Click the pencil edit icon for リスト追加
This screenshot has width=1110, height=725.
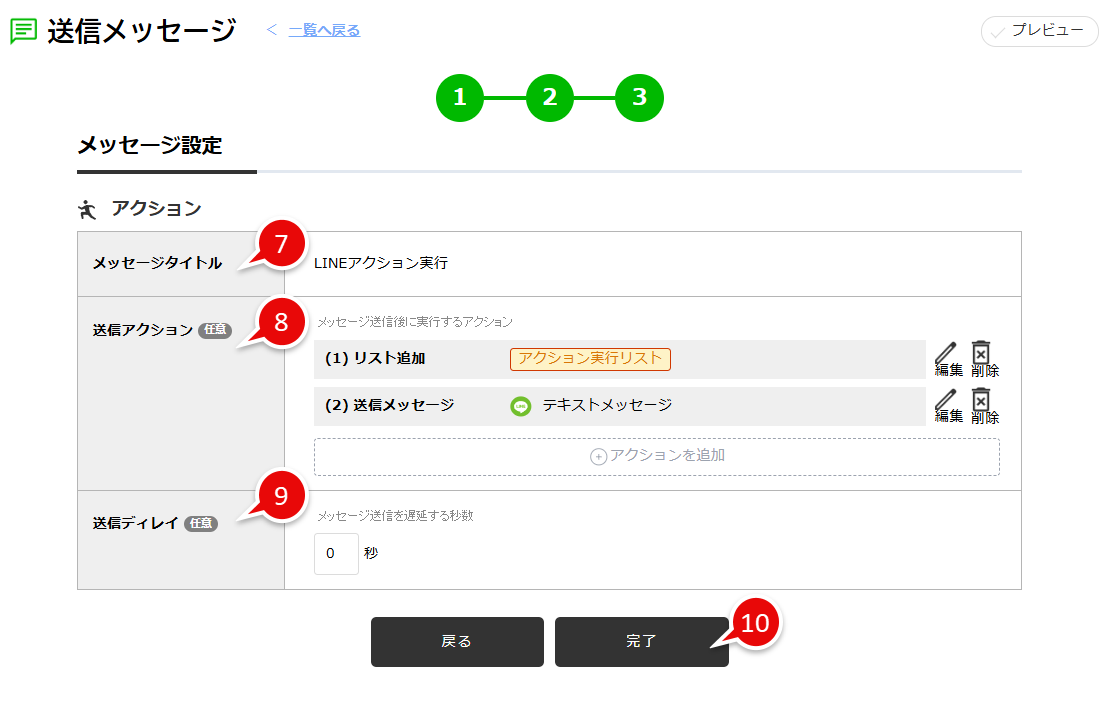946,354
